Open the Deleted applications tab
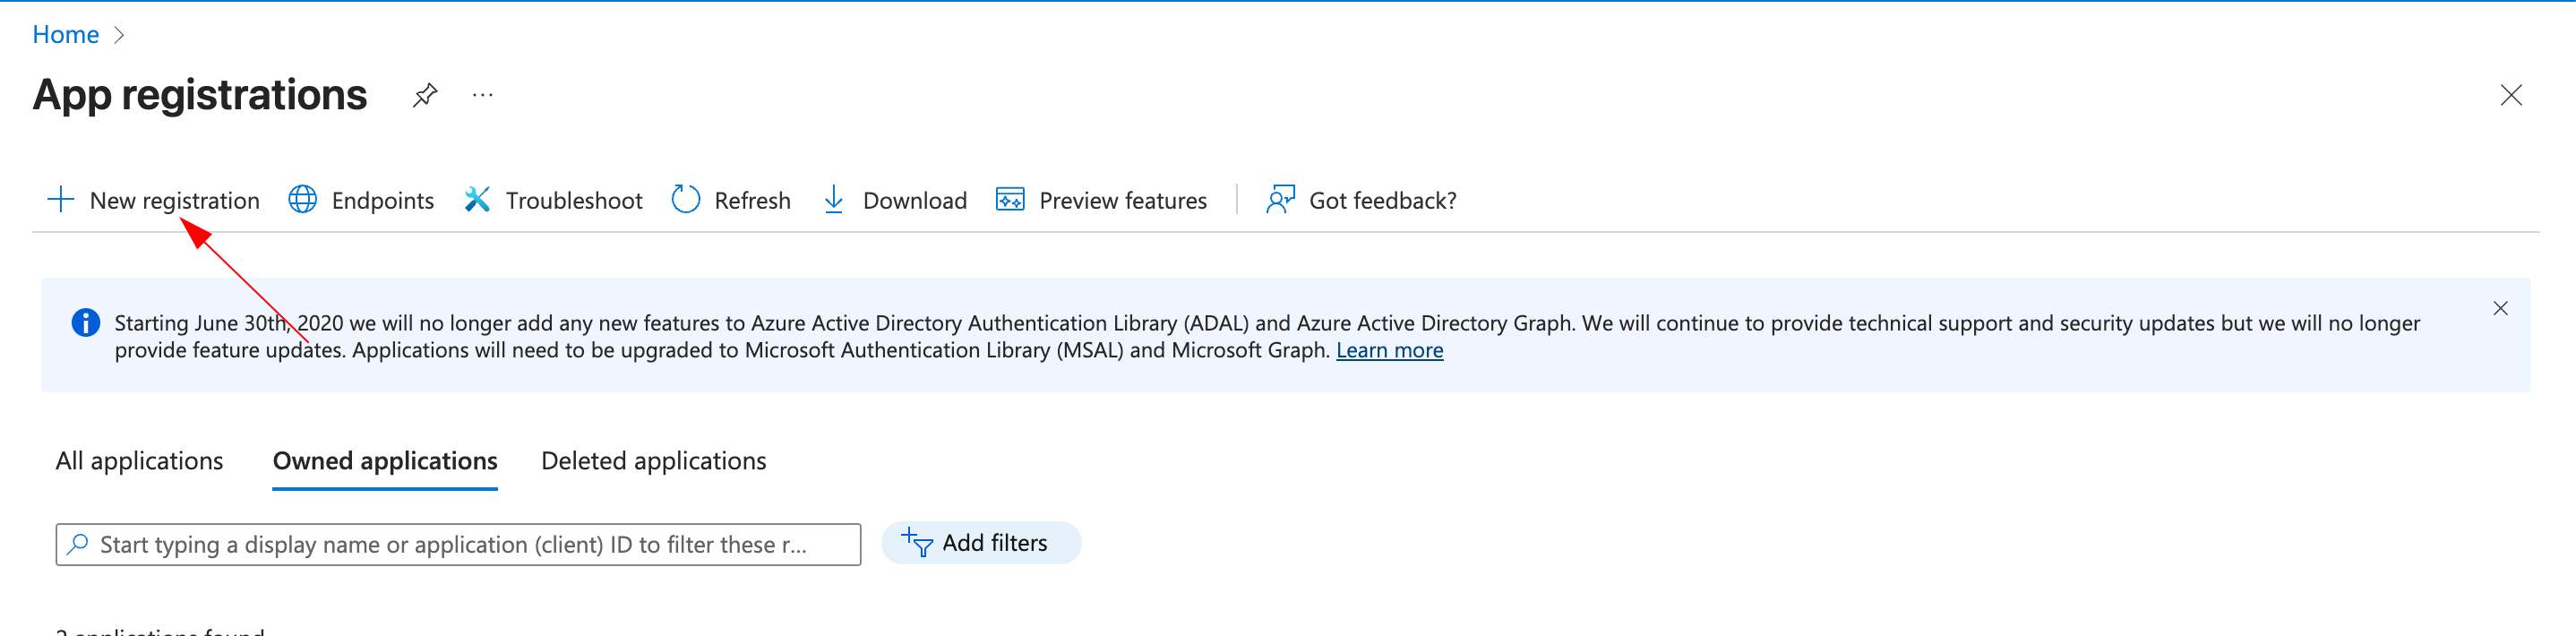 coord(653,461)
